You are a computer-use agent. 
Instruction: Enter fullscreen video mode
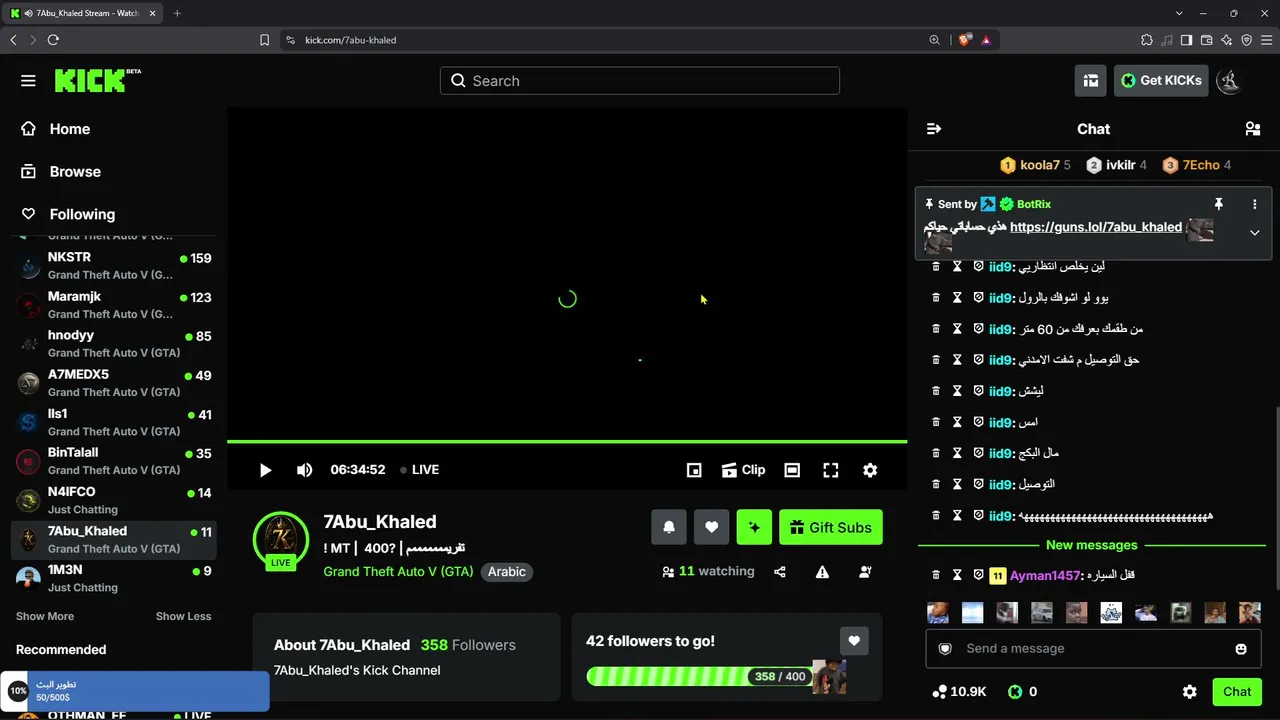(831, 470)
